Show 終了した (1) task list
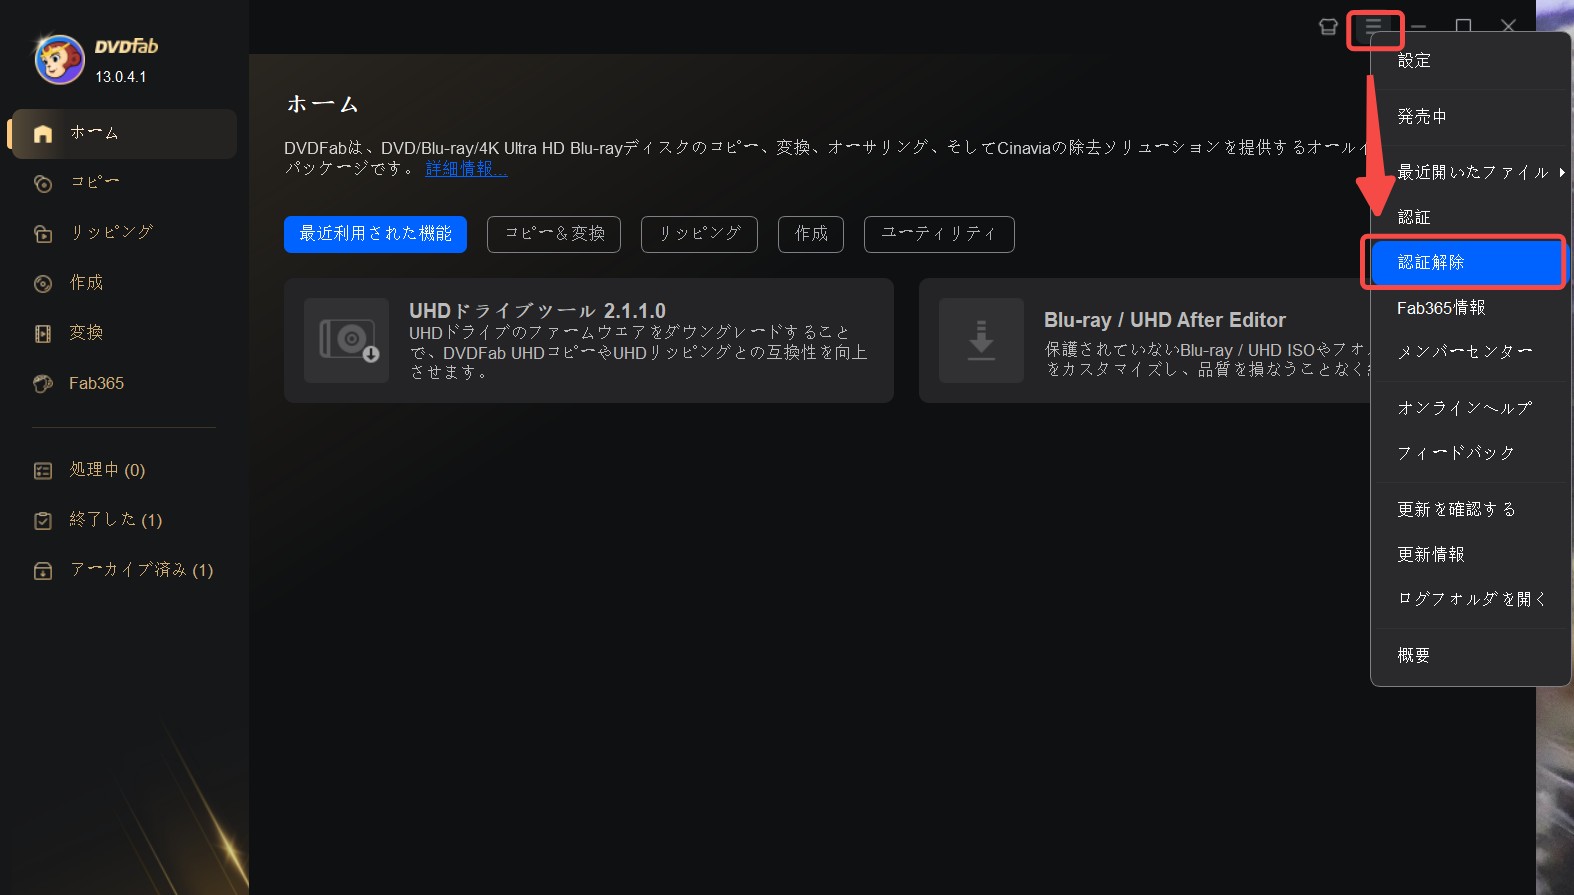 123,521
